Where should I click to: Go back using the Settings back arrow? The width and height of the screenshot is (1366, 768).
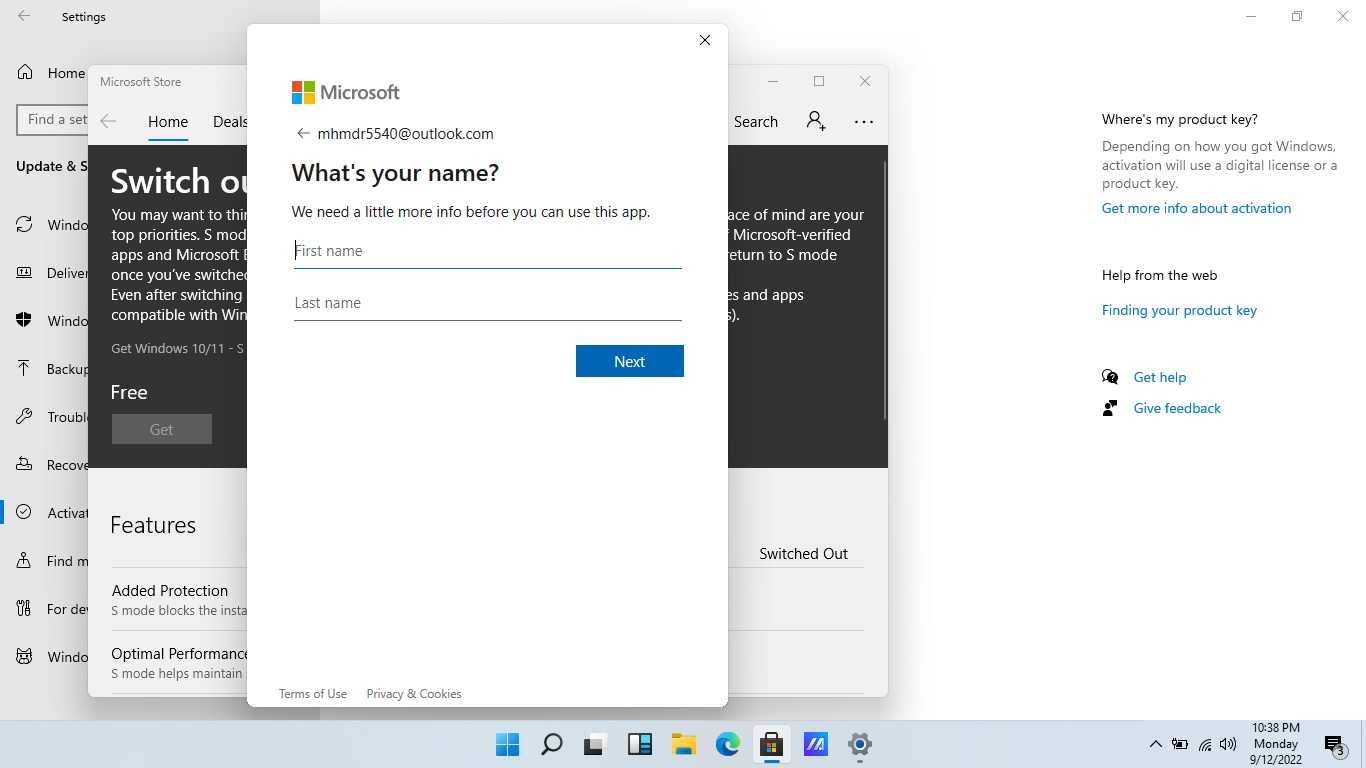tap(24, 17)
